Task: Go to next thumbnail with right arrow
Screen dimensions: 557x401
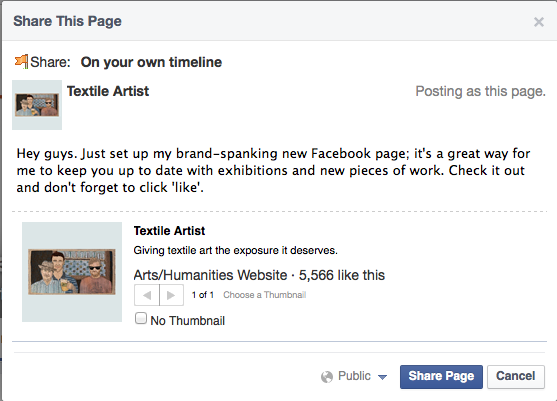Action: (172, 295)
